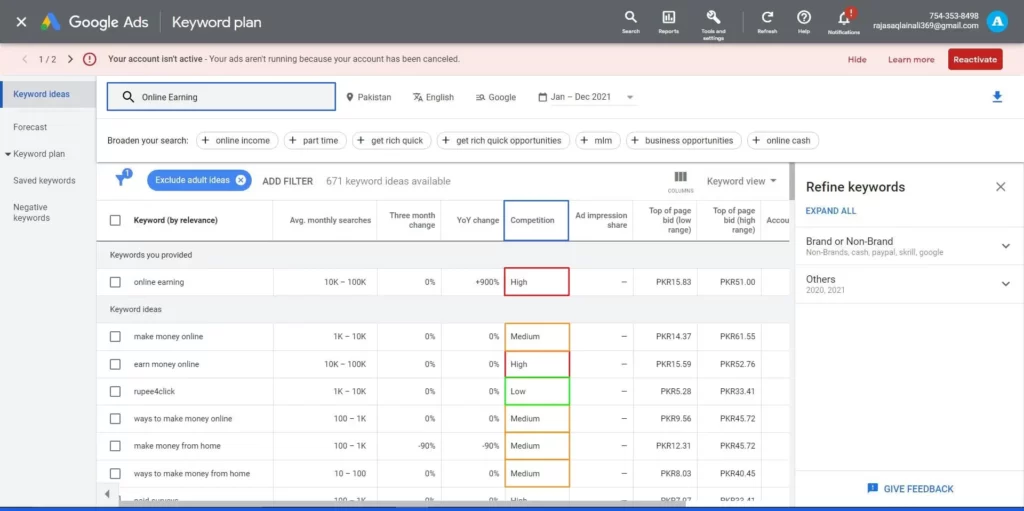Image resolution: width=1024 pixels, height=511 pixels.
Task: Check the 'make money from home' checkbox
Action: [115, 446]
